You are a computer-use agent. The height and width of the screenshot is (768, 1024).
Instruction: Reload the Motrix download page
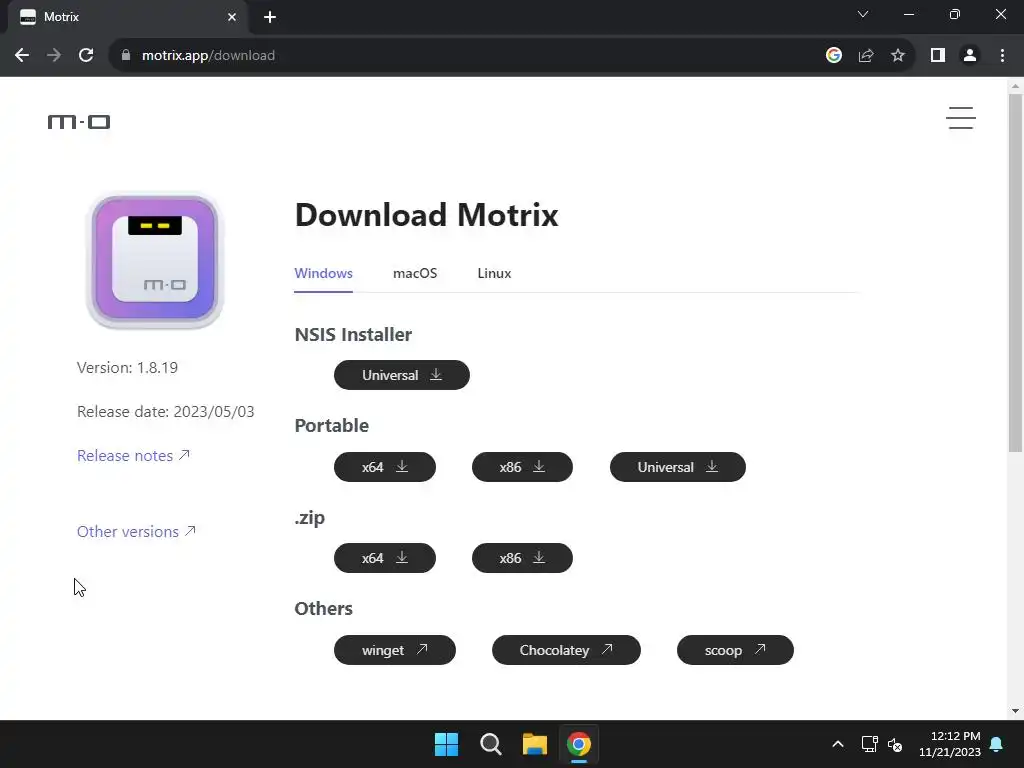pyautogui.click(x=86, y=56)
